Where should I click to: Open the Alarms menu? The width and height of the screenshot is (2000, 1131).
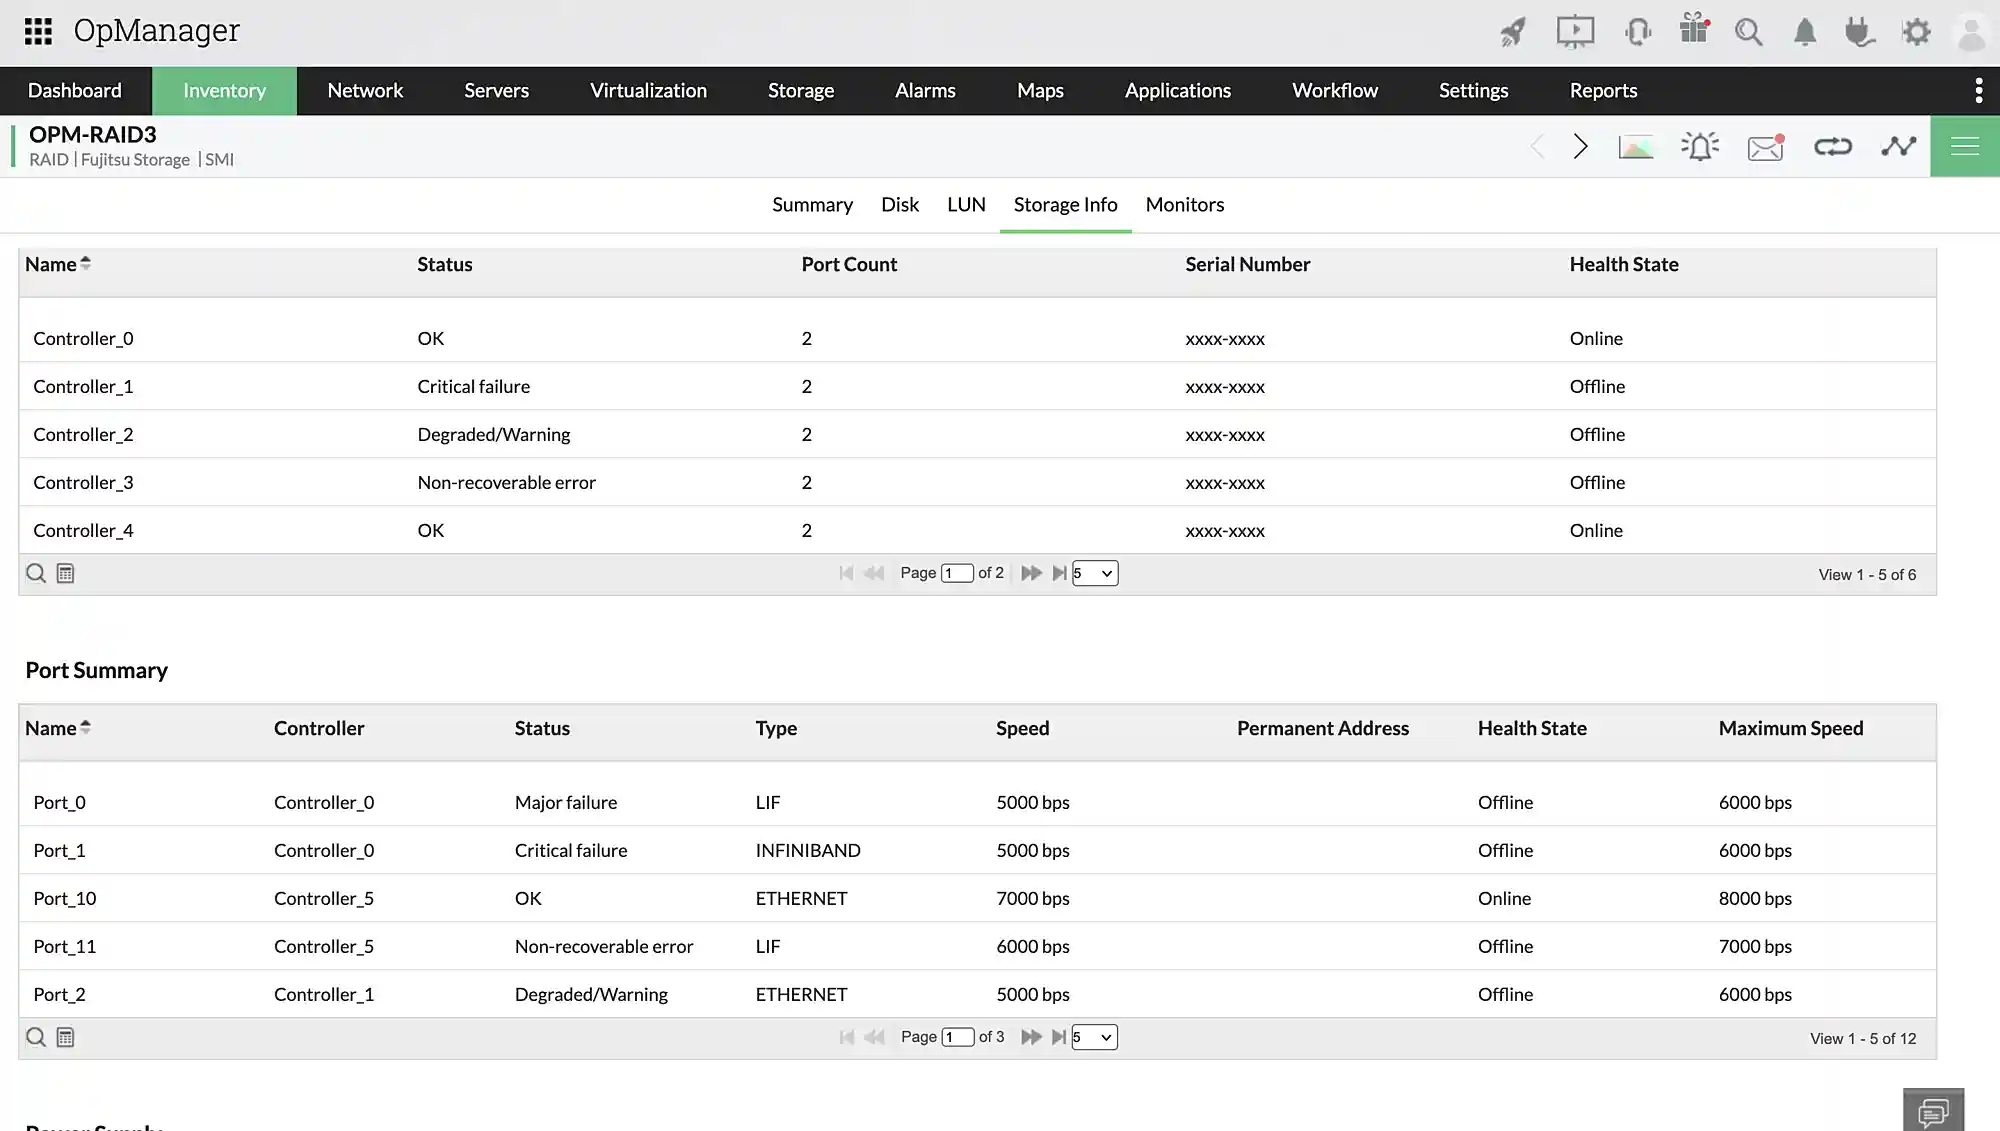925,91
